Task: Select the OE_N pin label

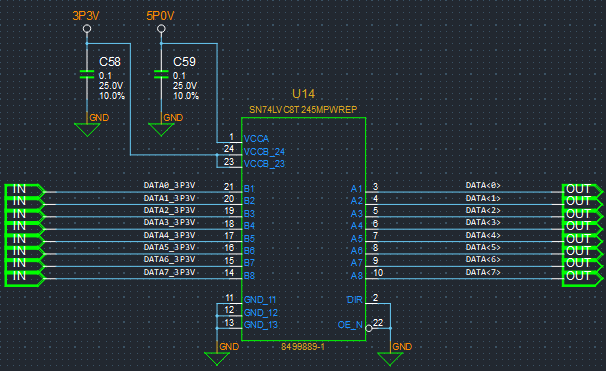Action: coord(350,325)
